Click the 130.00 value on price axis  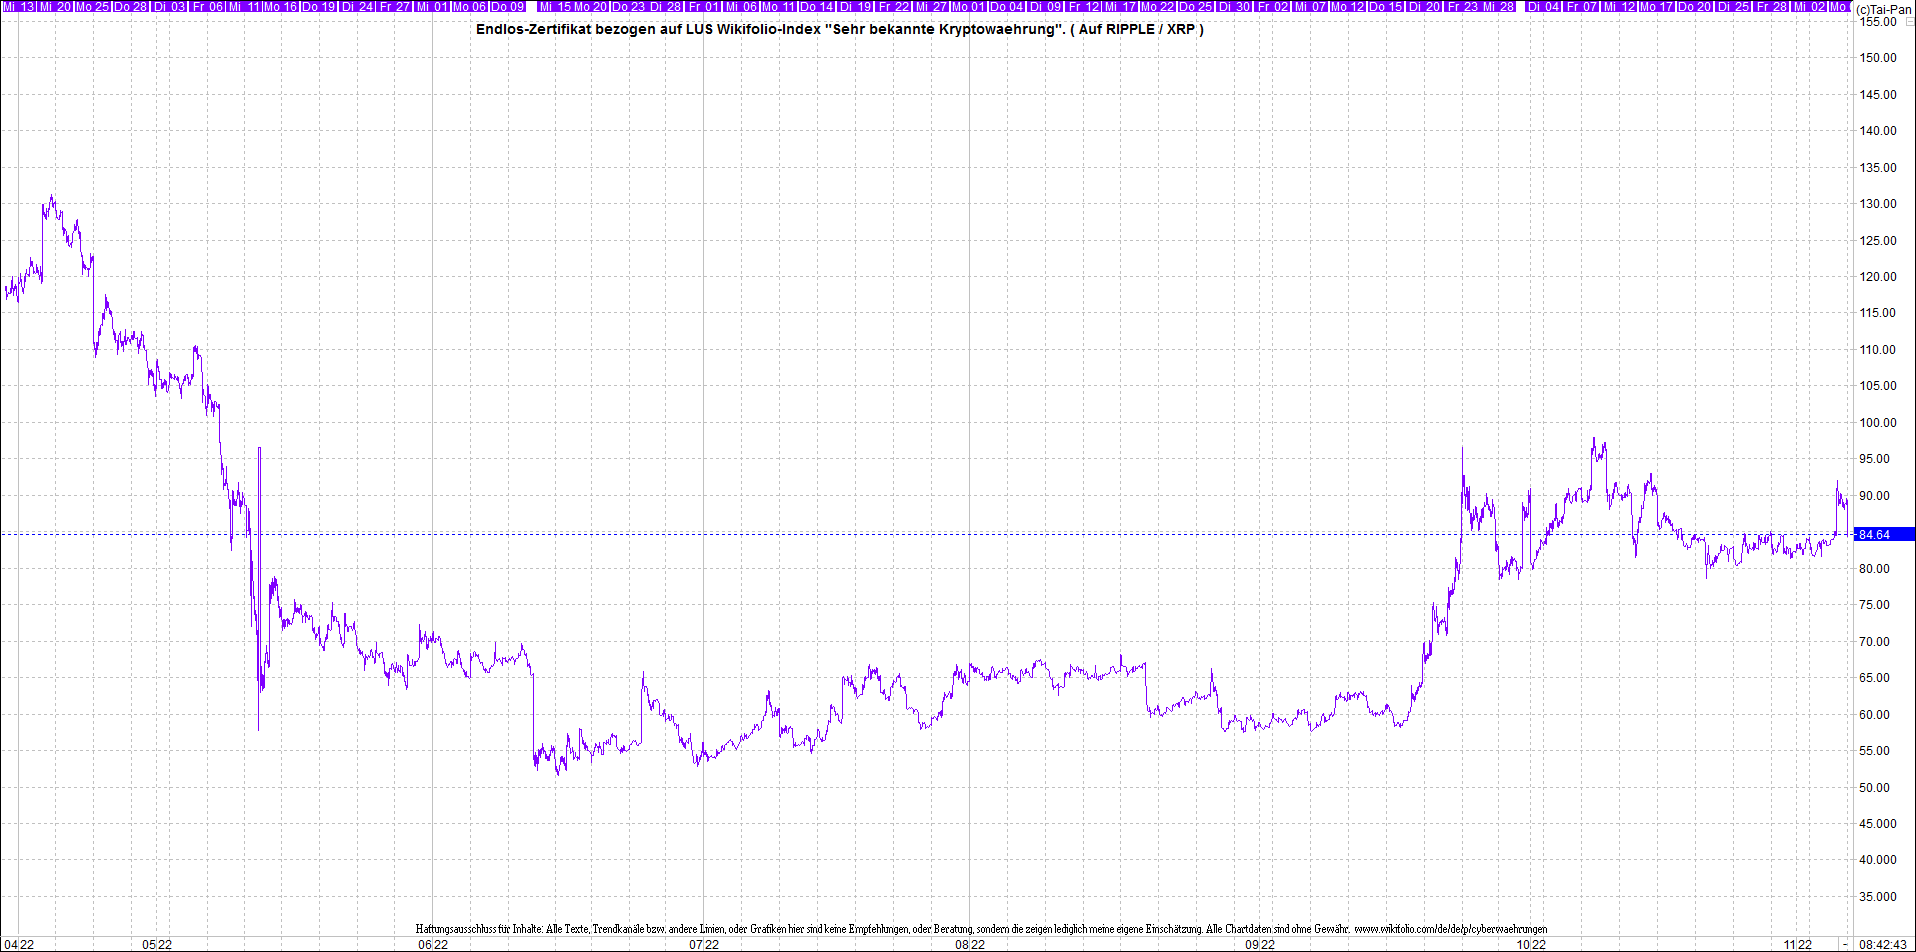(x=1878, y=204)
